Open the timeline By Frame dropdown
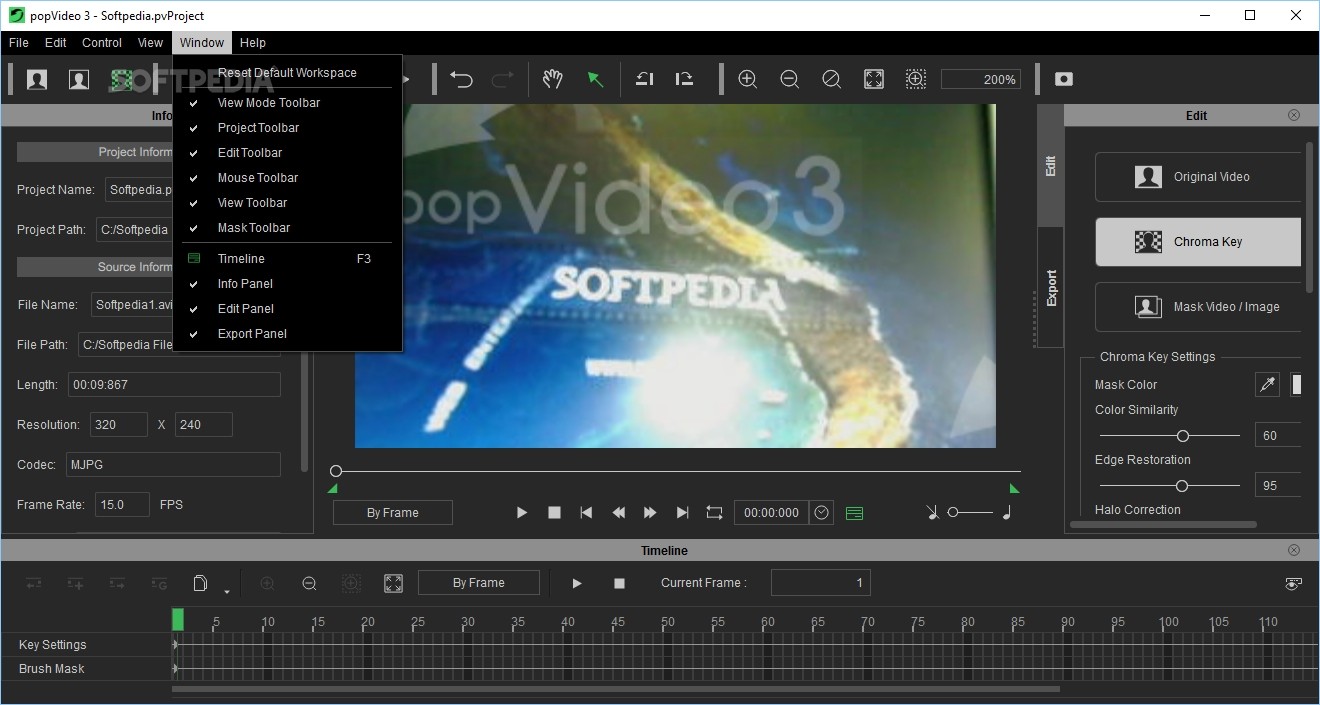This screenshot has height=705, width=1320. point(479,583)
